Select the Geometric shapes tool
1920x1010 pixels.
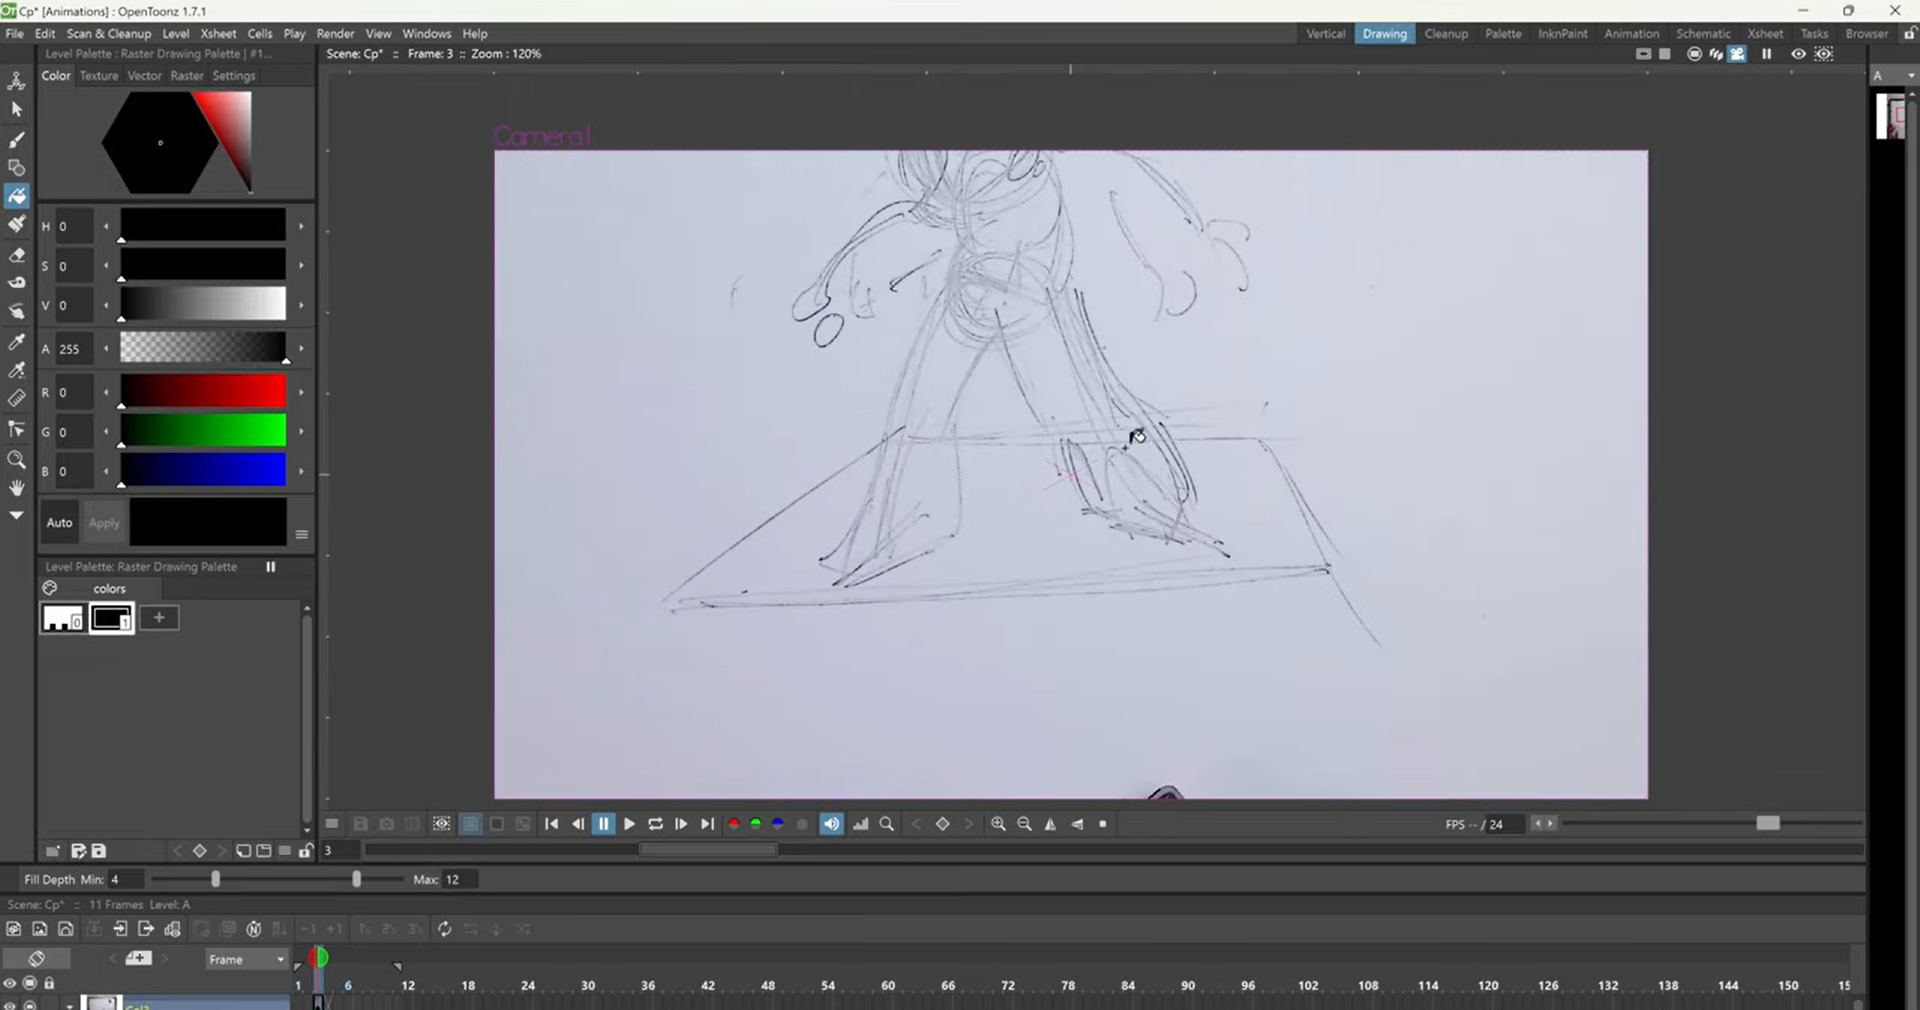click(x=17, y=168)
